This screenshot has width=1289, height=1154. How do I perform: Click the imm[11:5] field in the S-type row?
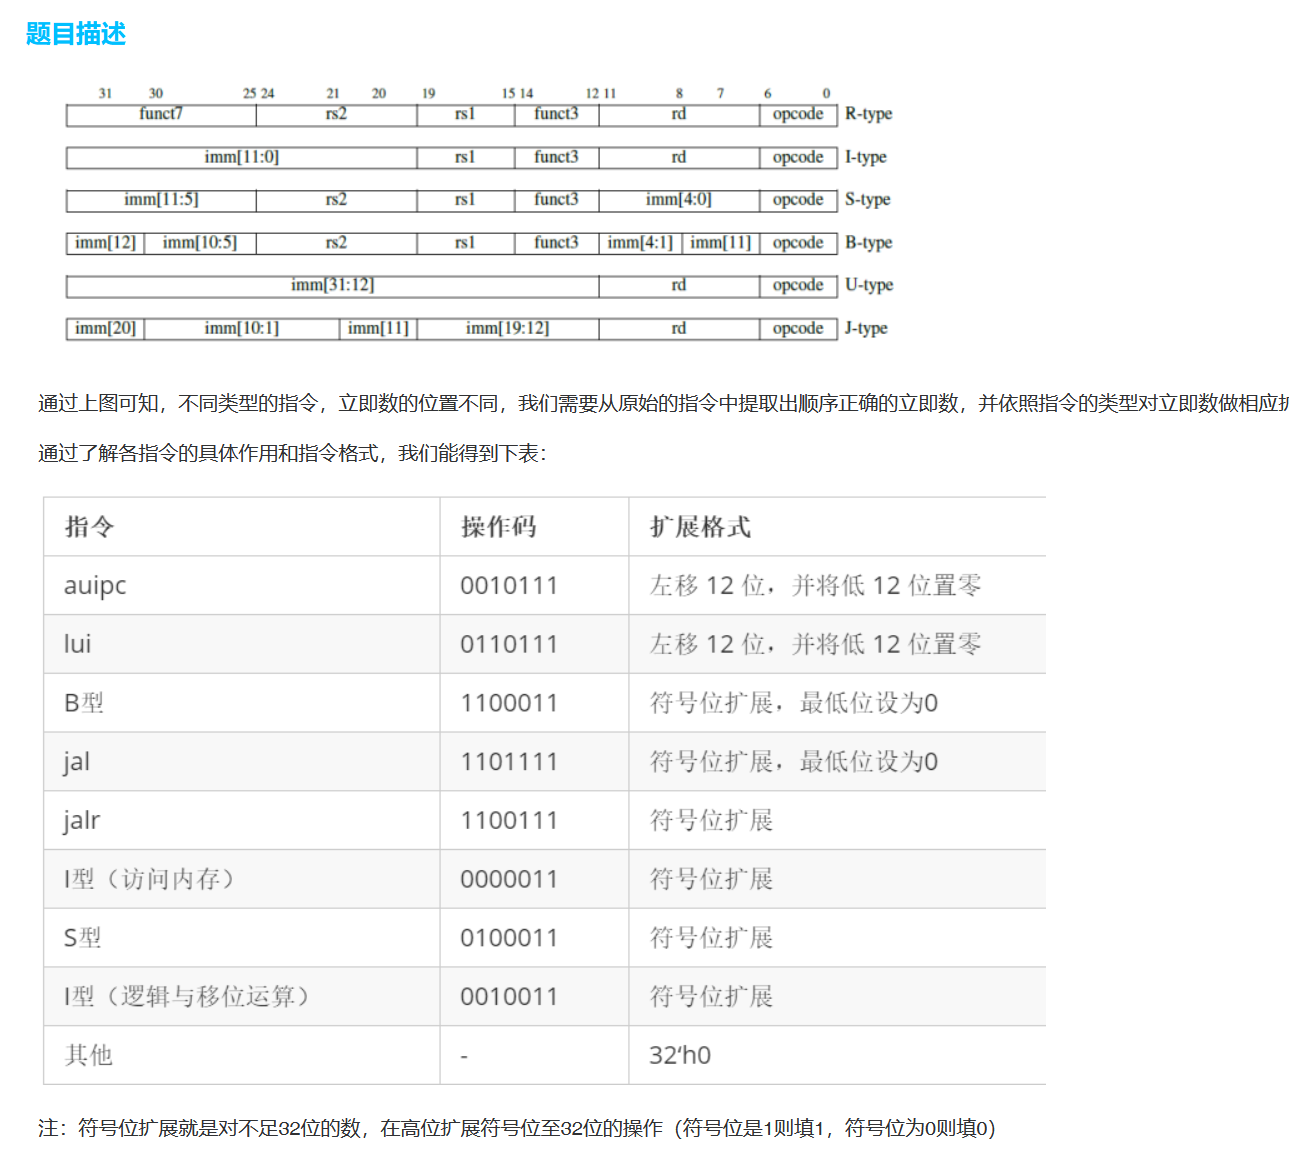pyautogui.click(x=161, y=199)
